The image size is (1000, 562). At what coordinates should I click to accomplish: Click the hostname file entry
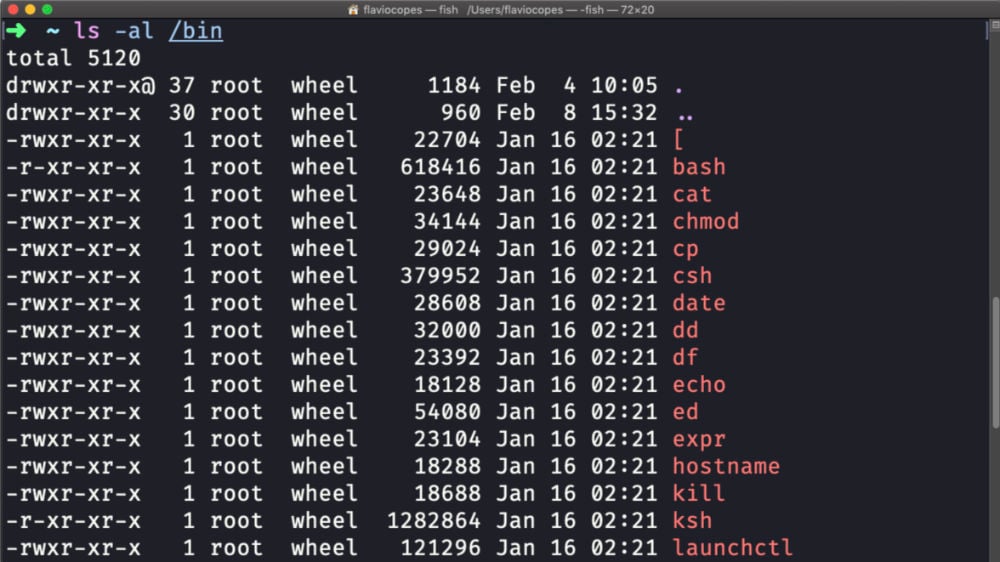726,466
